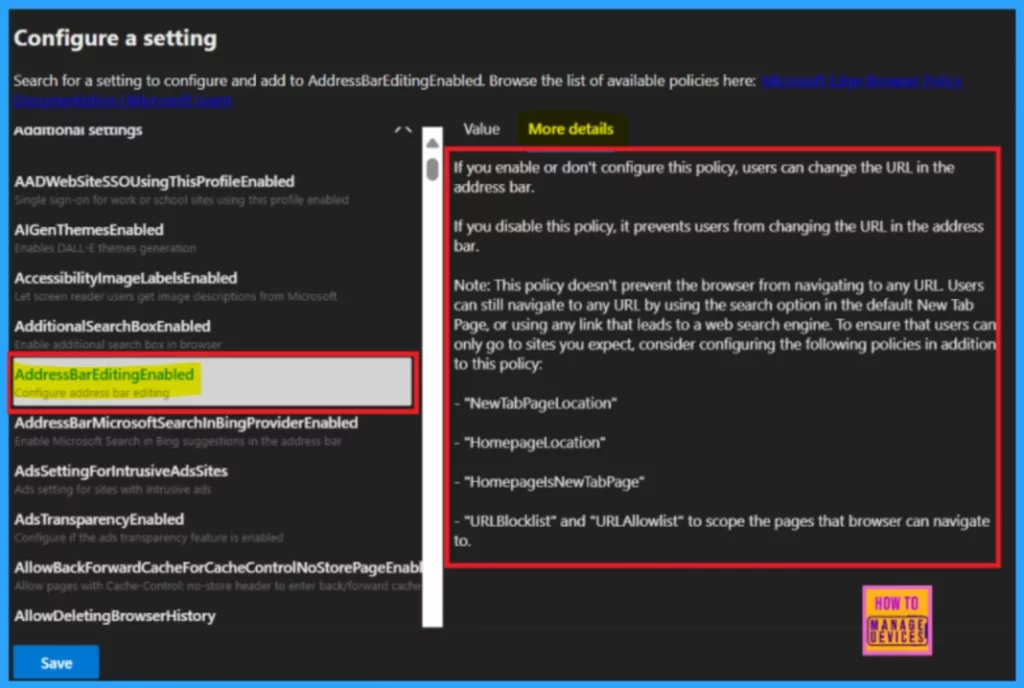Select AllowBackForwardCacheForCacheControlNoStorePageEnabled policy
The height and width of the screenshot is (688, 1024).
(x=217, y=576)
